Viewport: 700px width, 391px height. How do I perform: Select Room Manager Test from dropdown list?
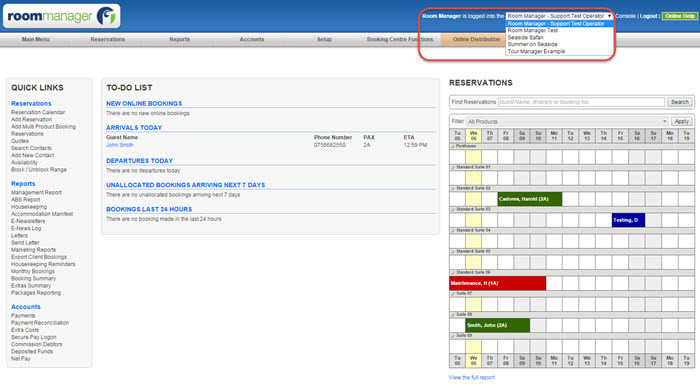point(533,30)
